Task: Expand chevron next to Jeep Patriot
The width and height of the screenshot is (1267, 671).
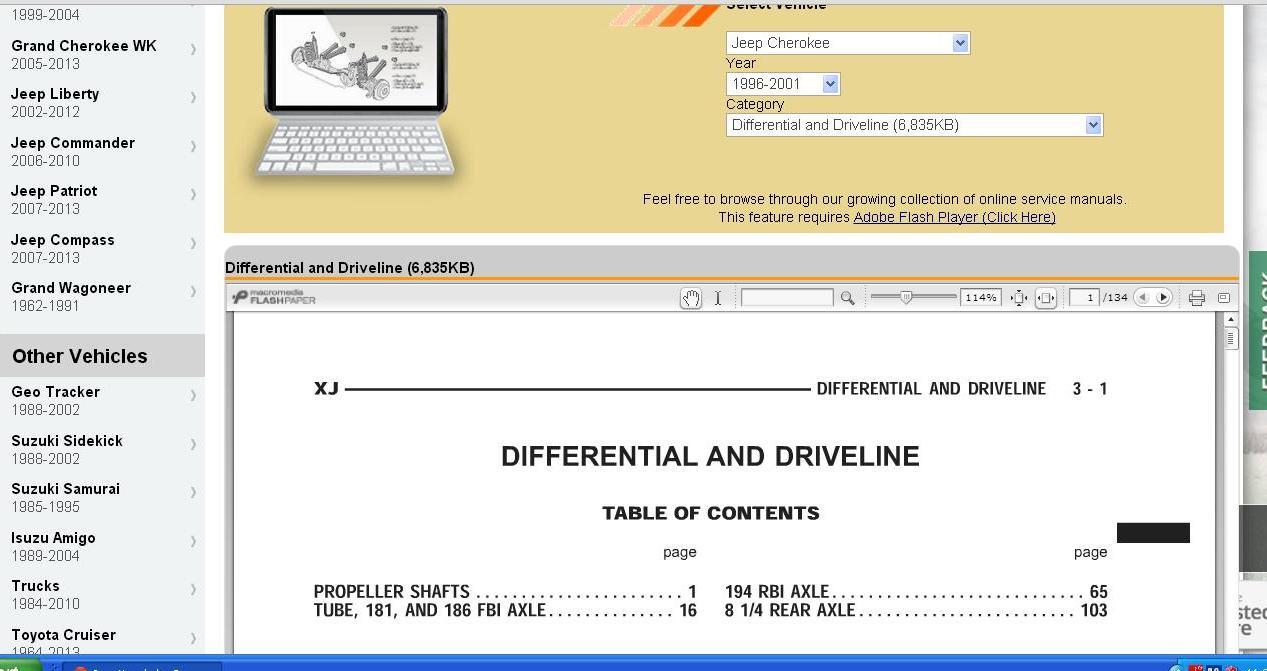Action: [193, 194]
